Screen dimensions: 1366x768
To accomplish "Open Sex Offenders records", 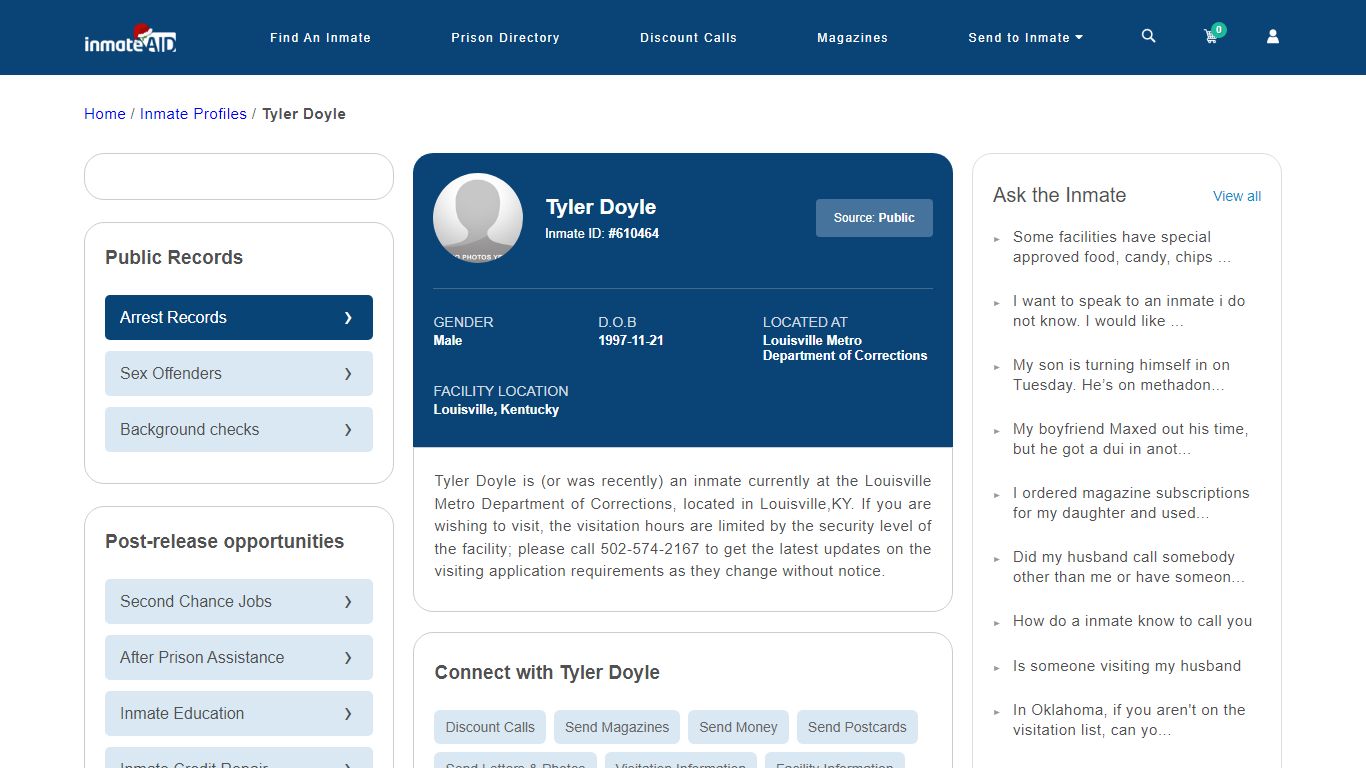I will (239, 373).
